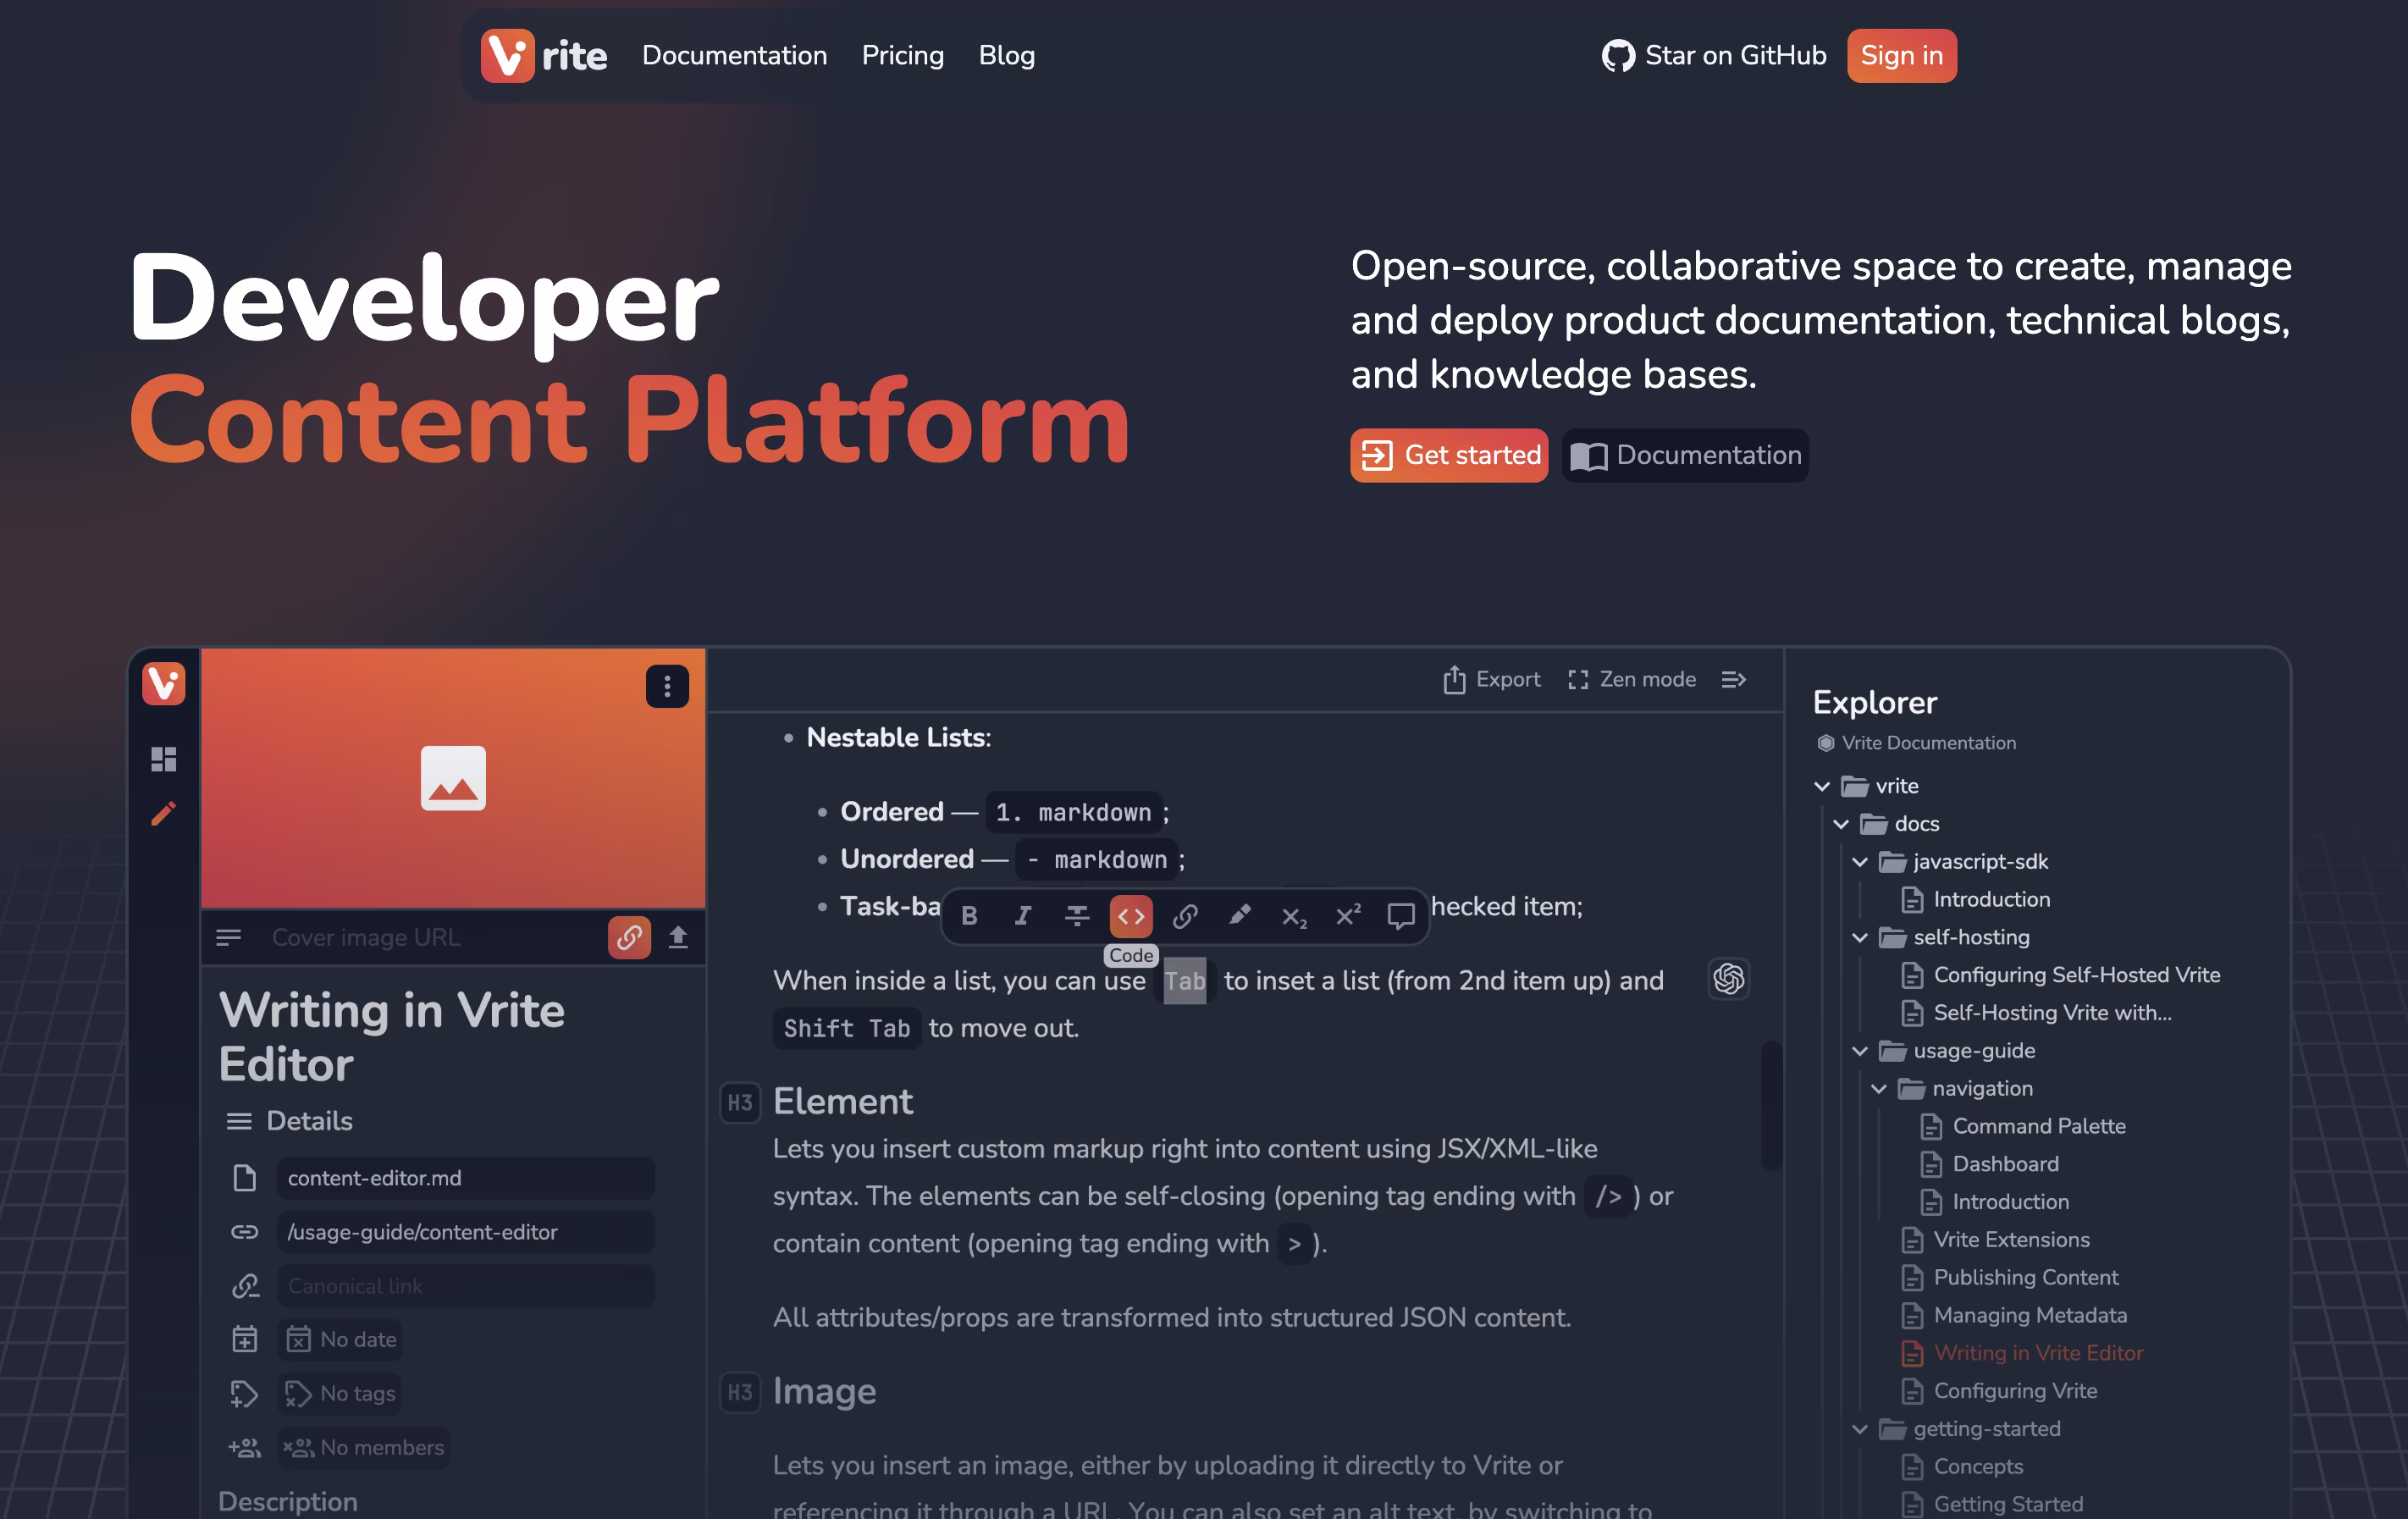Toggle the Details section header
2408x1519 pixels.
pos(290,1121)
